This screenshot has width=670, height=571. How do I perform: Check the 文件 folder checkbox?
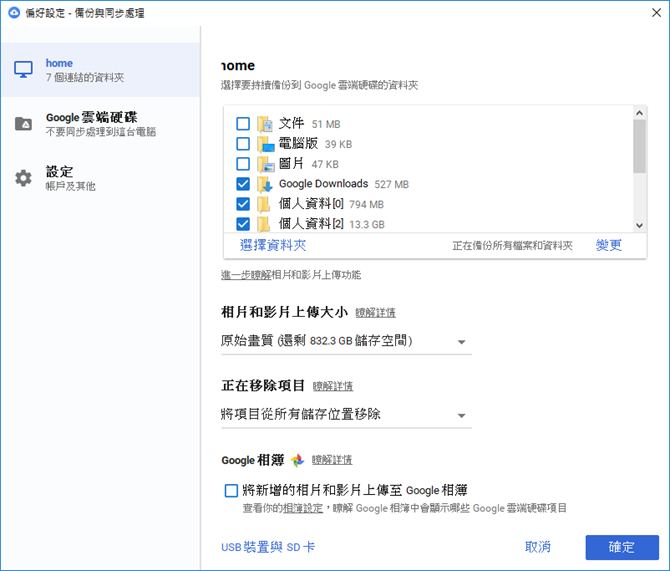[243, 124]
